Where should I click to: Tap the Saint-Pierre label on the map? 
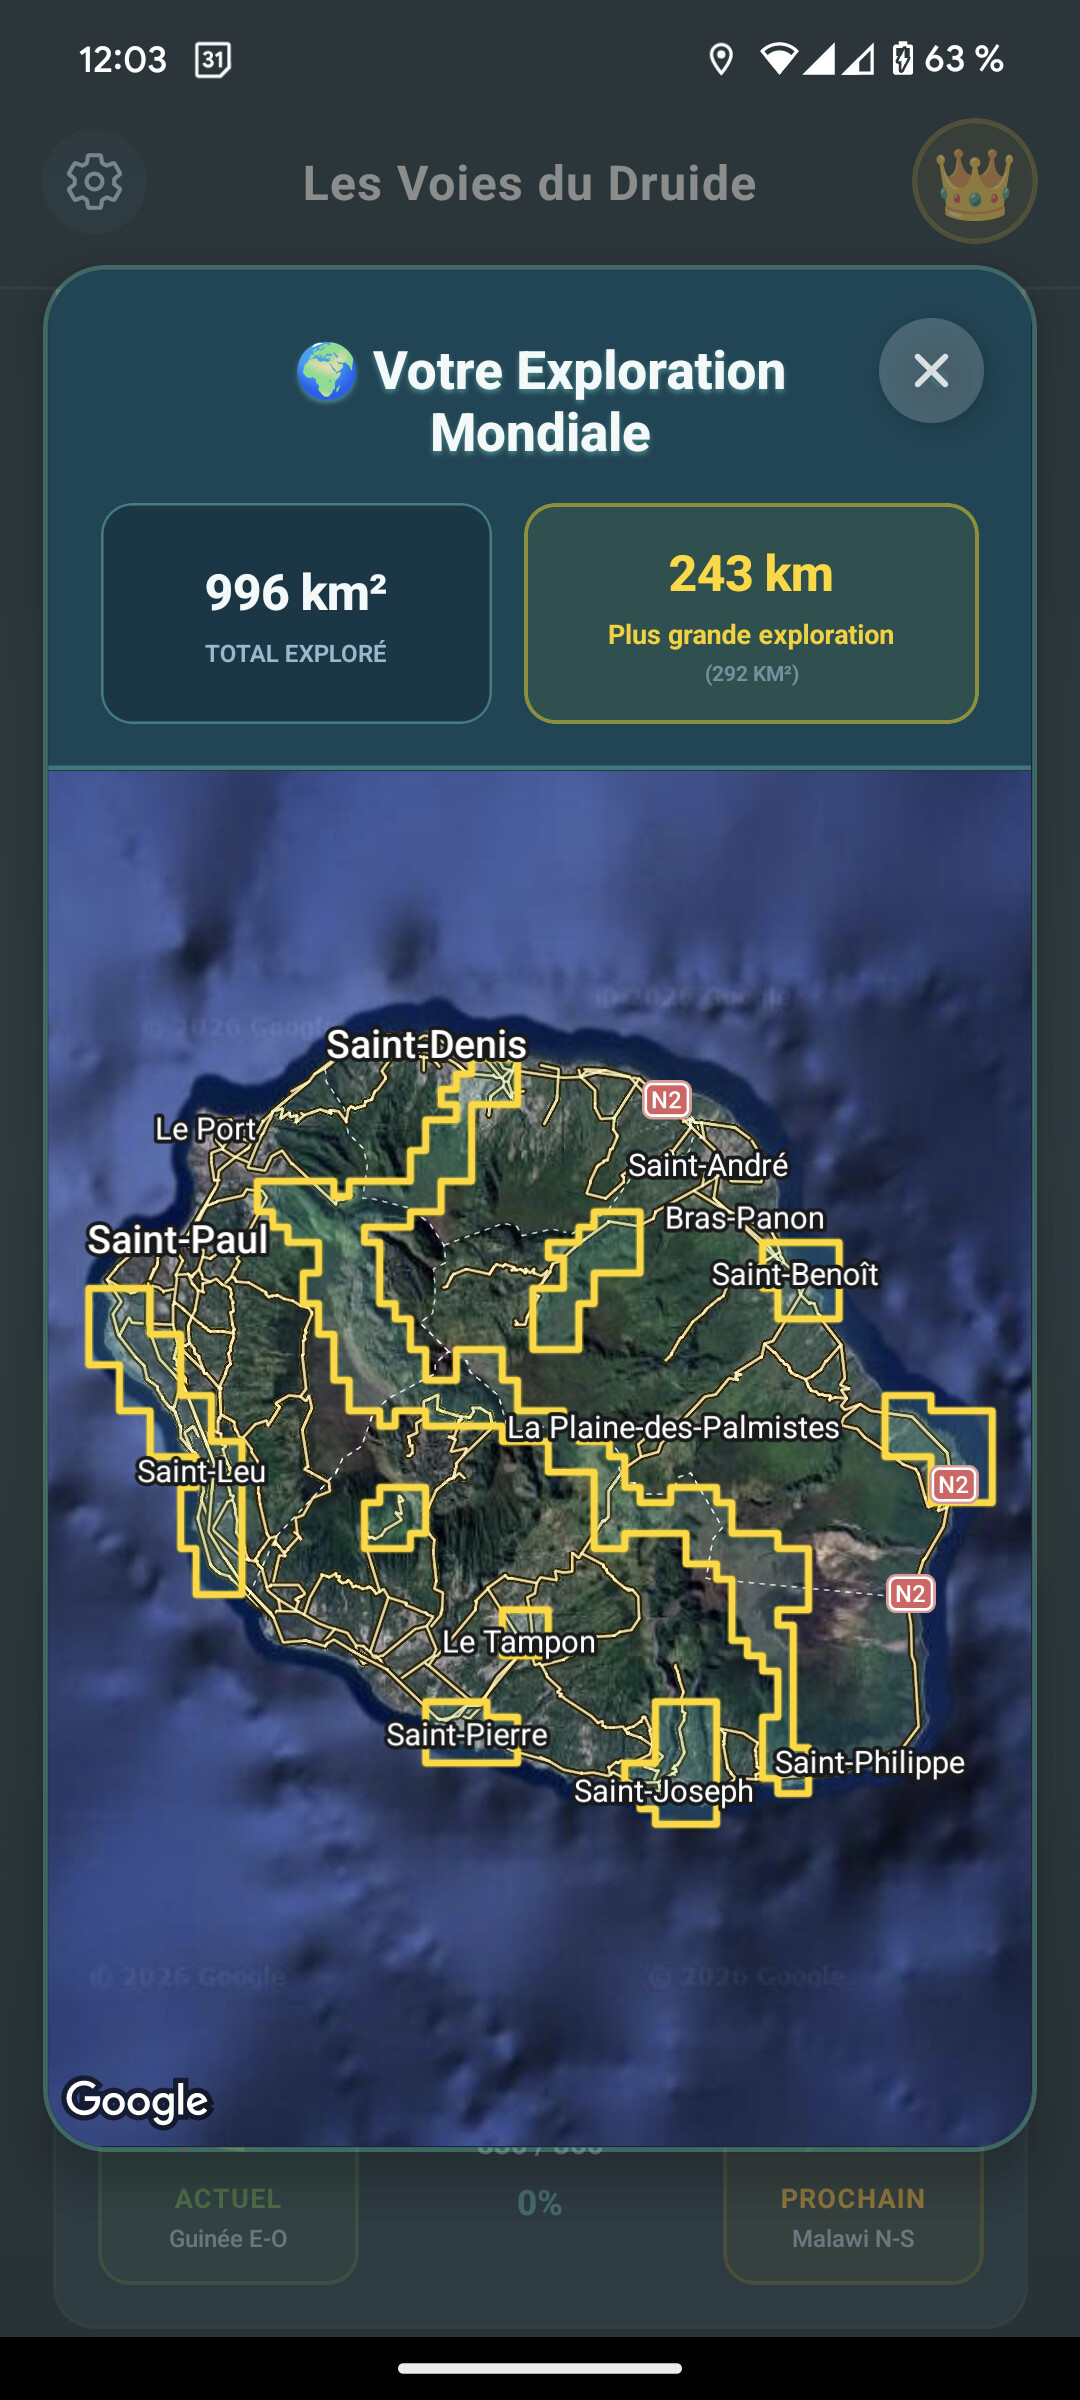[x=467, y=1734]
